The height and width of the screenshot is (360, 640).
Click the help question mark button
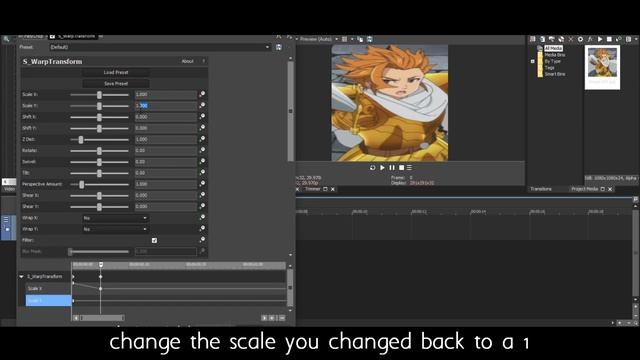pos(204,61)
